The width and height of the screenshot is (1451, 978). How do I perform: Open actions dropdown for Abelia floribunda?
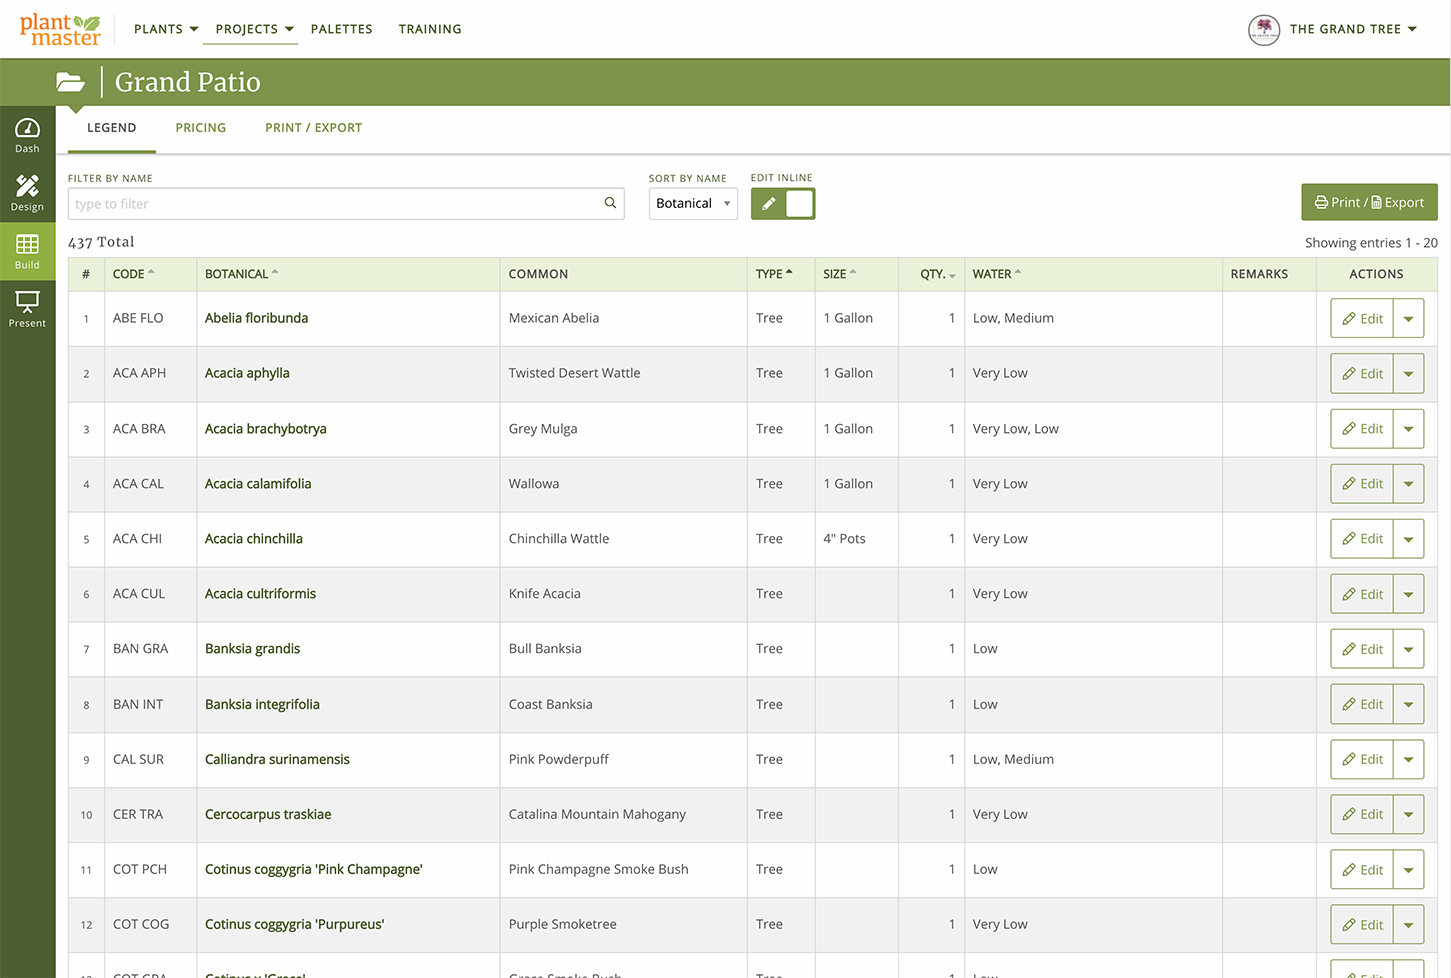(1409, 318)
